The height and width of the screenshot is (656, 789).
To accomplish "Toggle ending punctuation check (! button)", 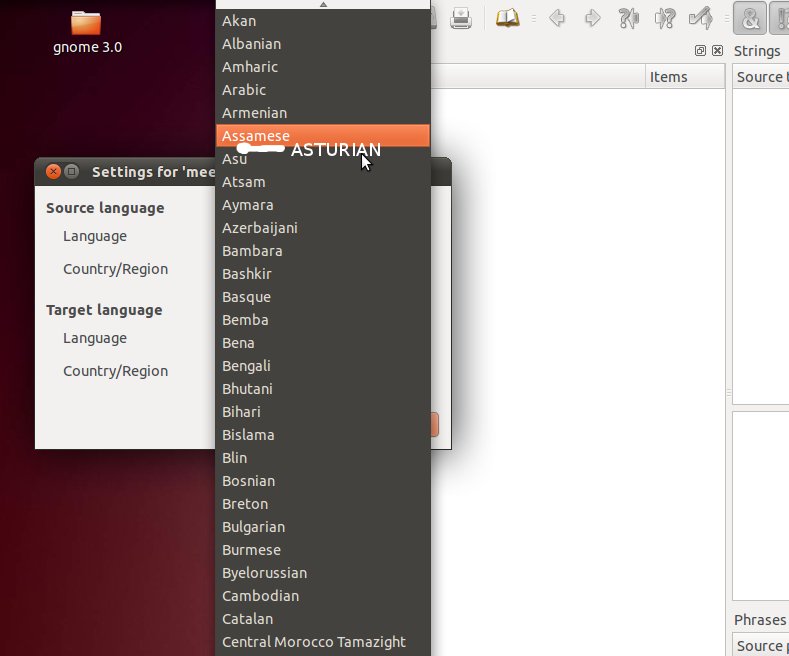I will [x=780, y=18].
